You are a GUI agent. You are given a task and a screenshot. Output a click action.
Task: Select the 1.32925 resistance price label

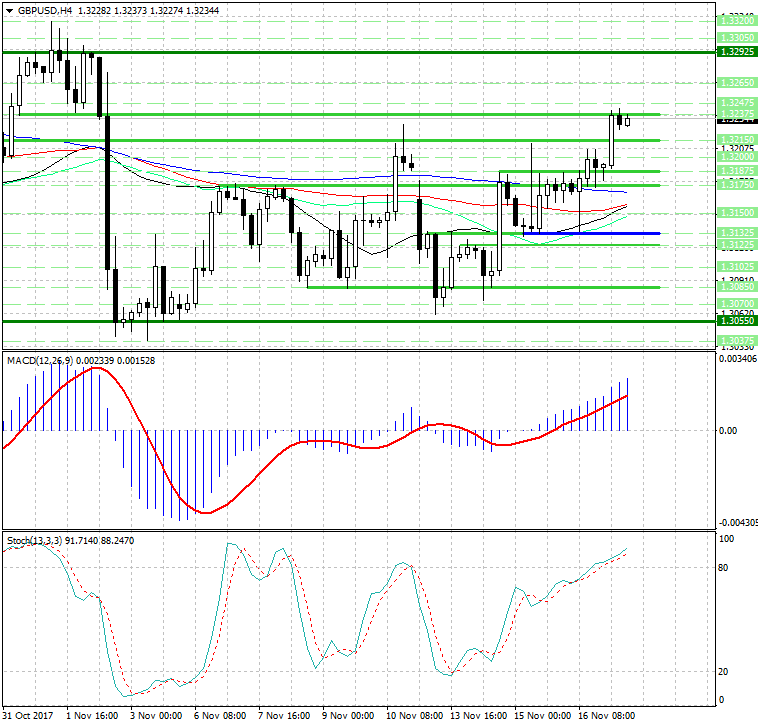click(x=736, y=51)
